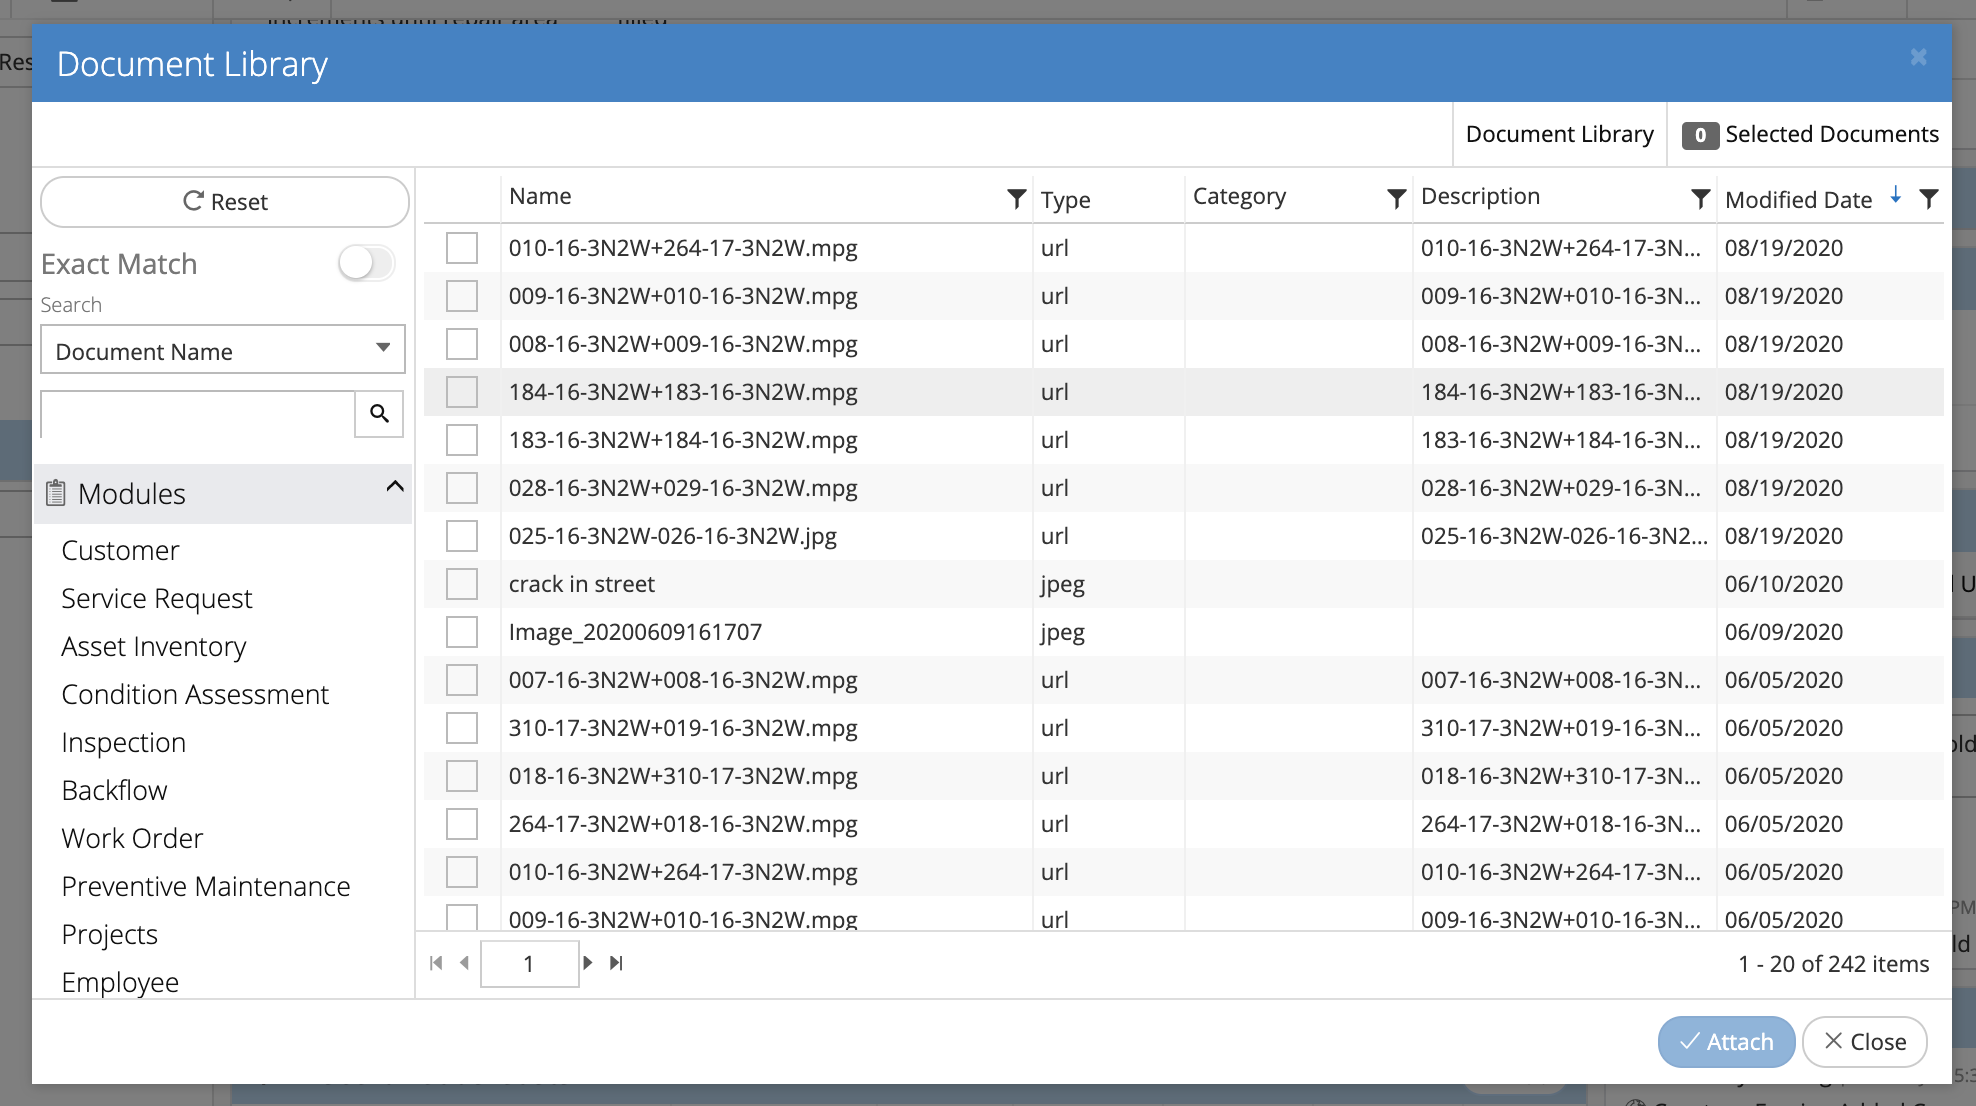1976x1106 pixels.
Task: Jump to the last page of results
Action: (616, 963)
